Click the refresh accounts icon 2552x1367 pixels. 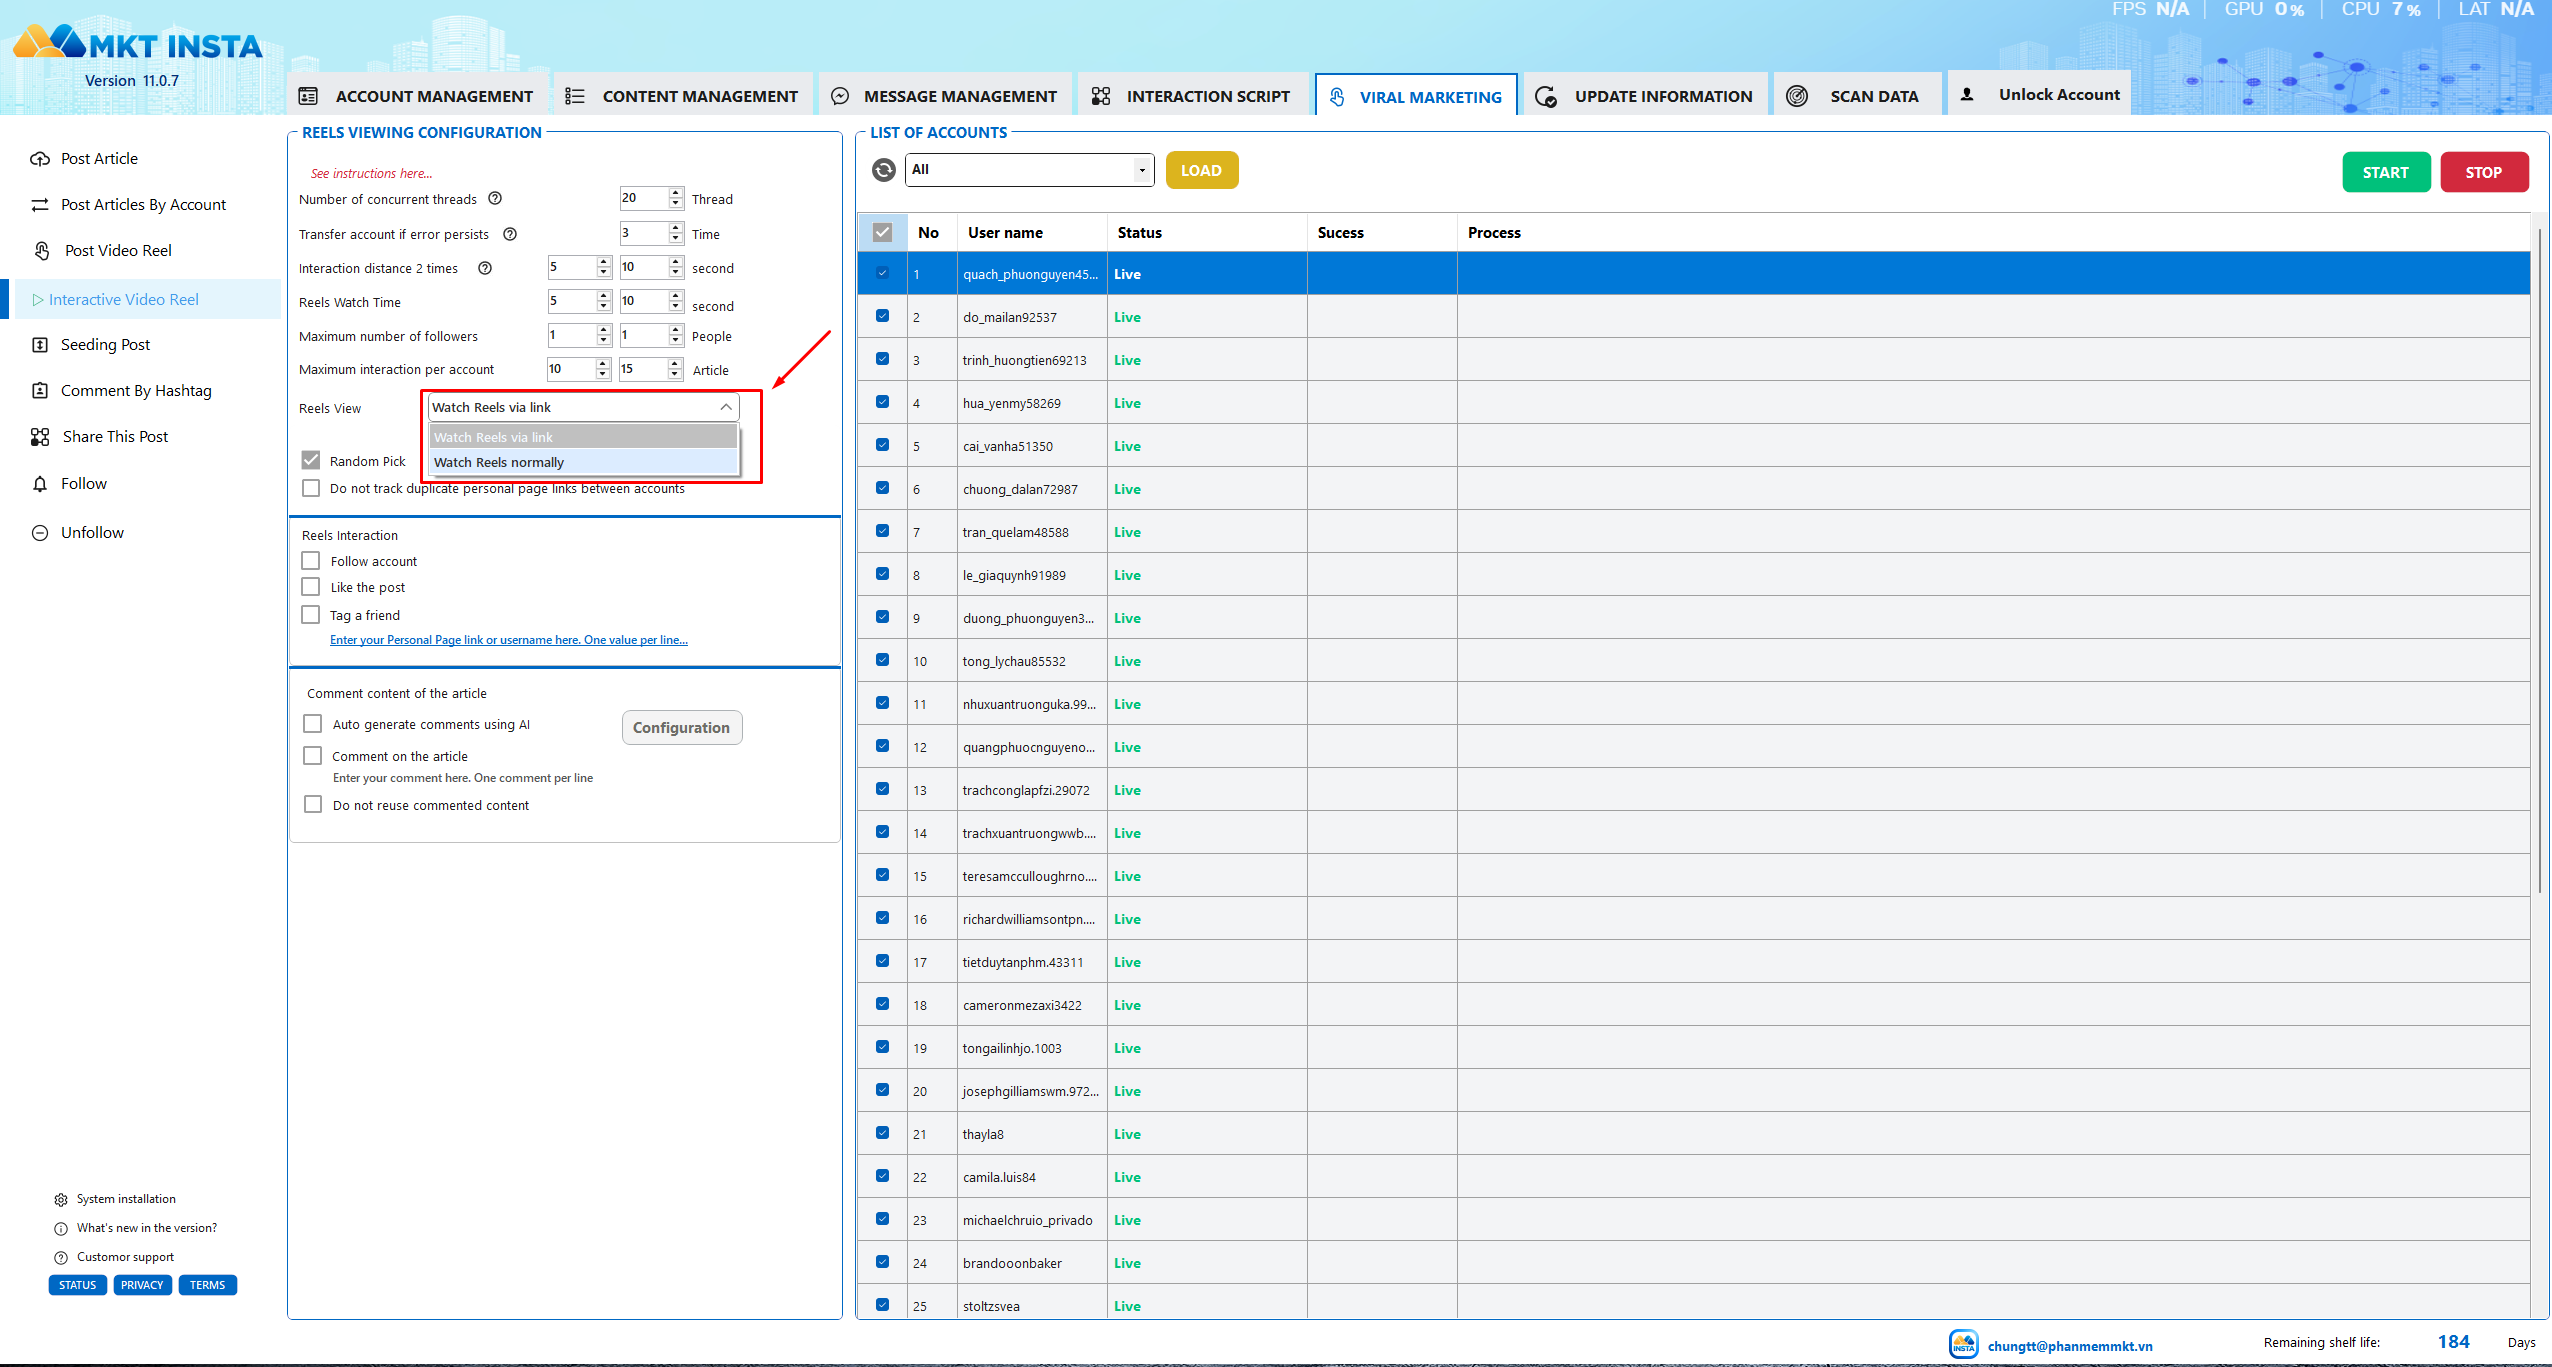click(883, 170)
